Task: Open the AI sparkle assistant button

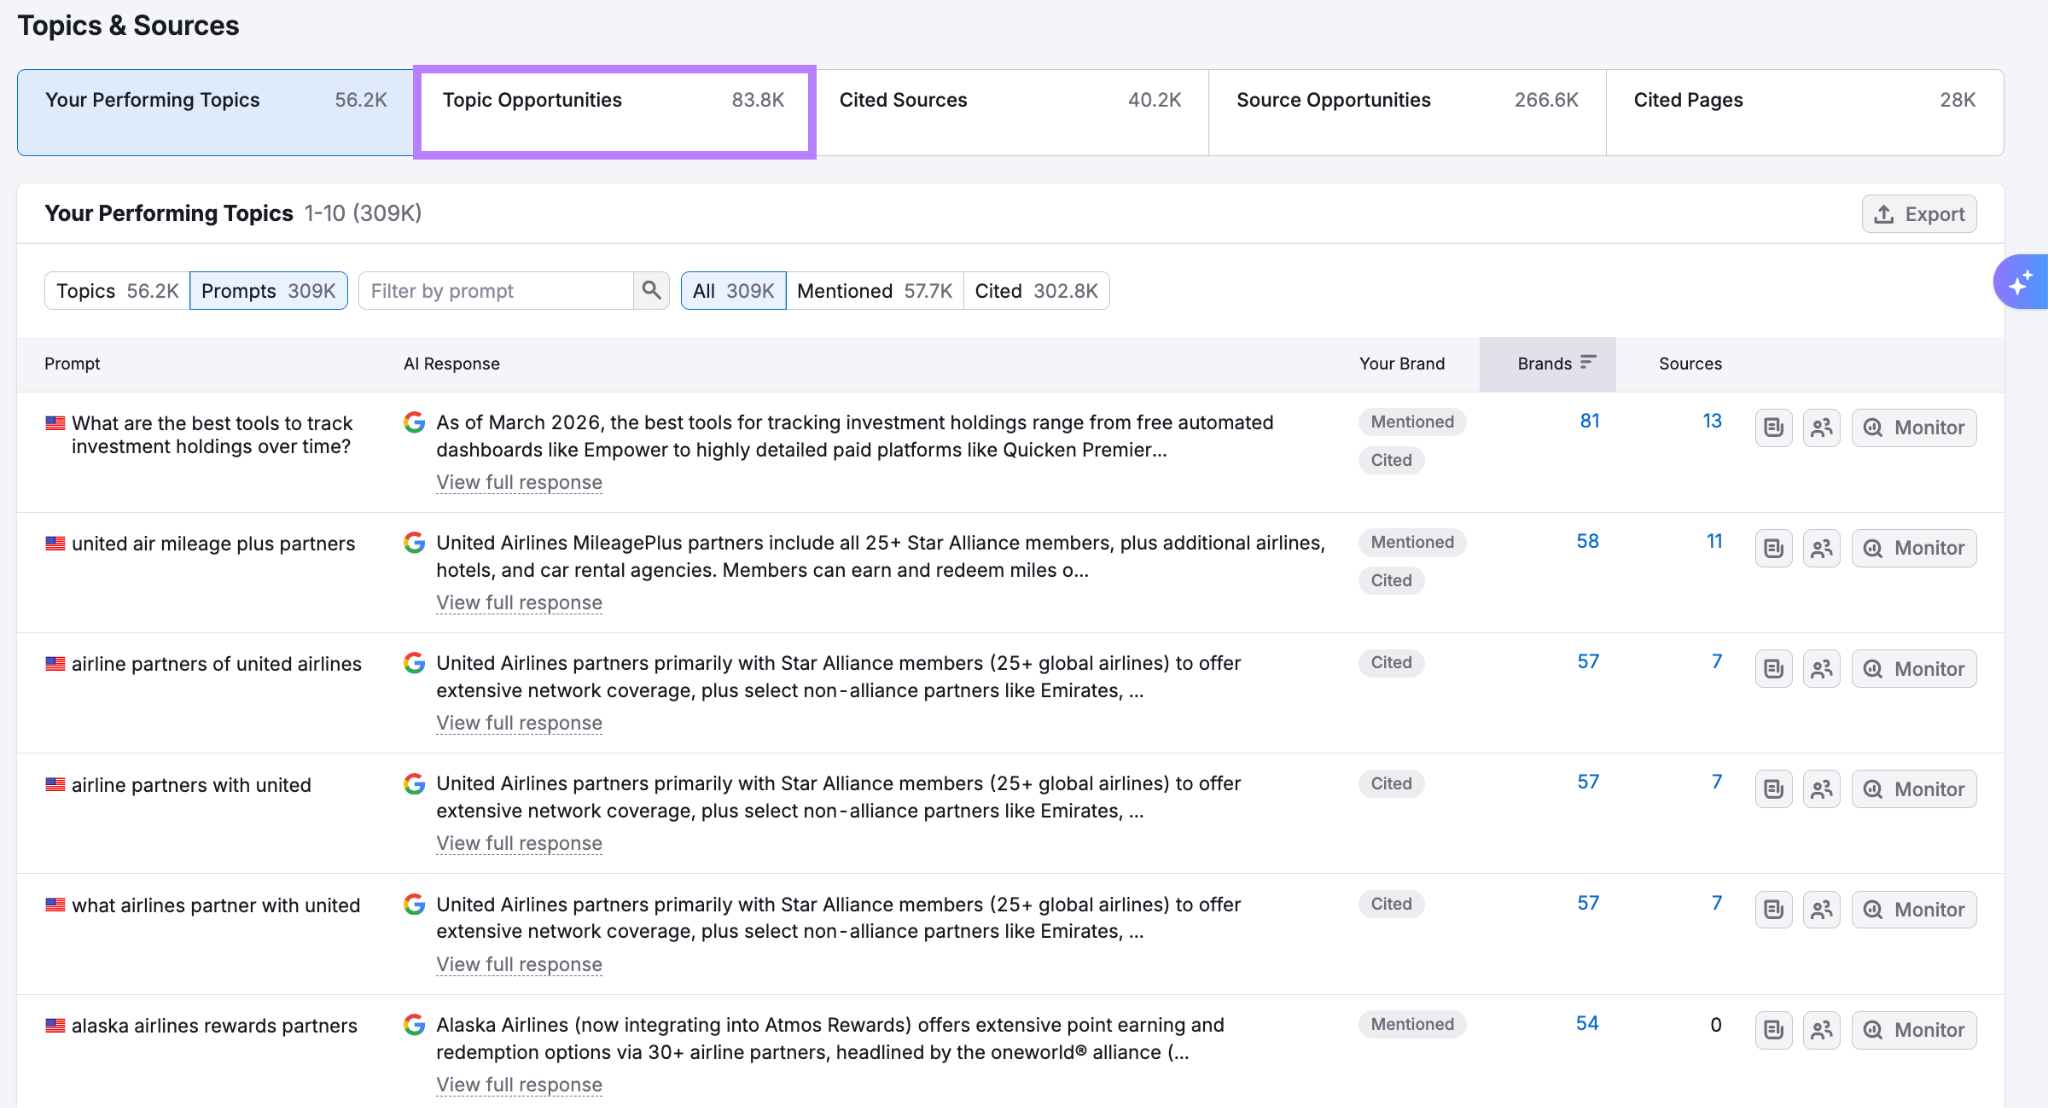Action: [2020, 282]
